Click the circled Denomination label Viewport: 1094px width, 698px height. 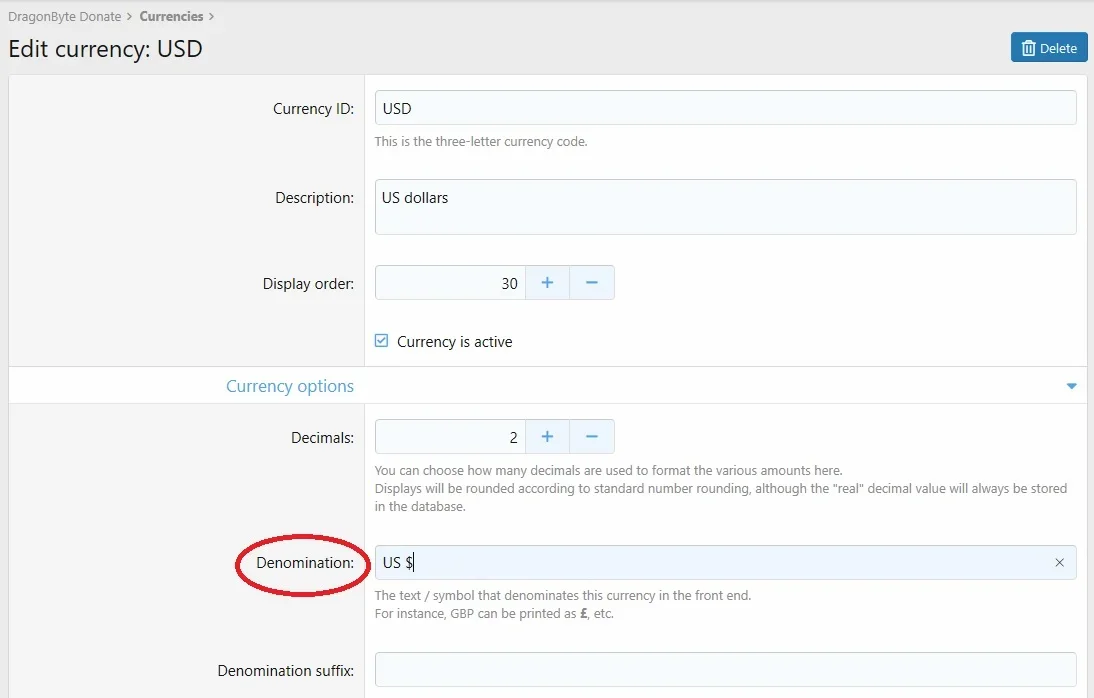point(304,563)
